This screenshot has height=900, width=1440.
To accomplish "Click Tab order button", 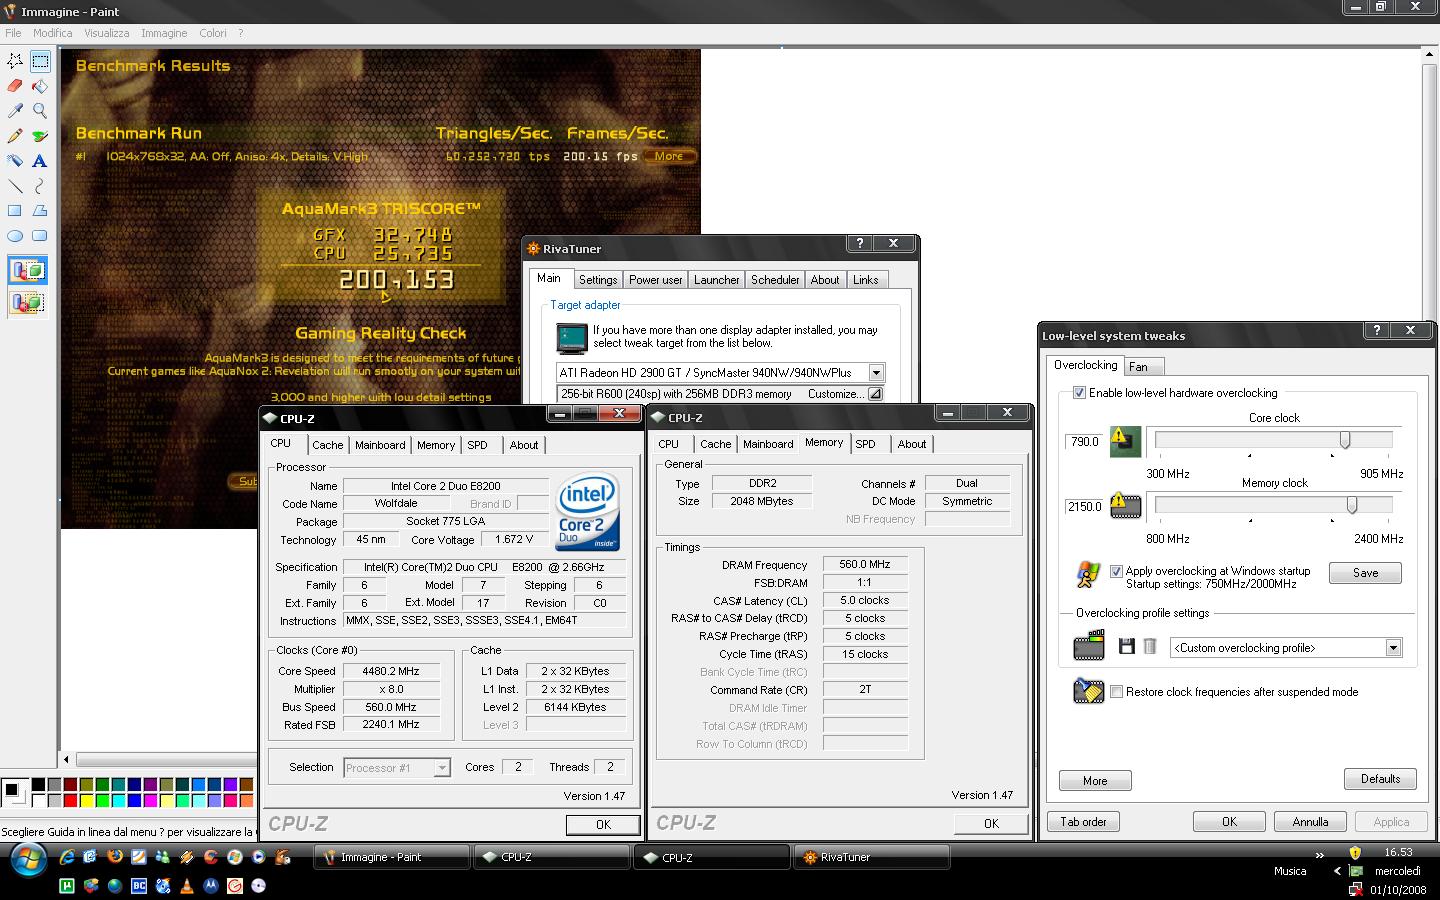I will click(x=1083, y=822).
